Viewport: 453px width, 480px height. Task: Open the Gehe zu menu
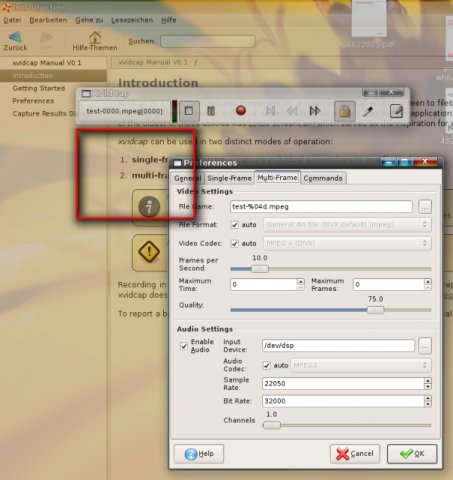[x=89, y=20]
